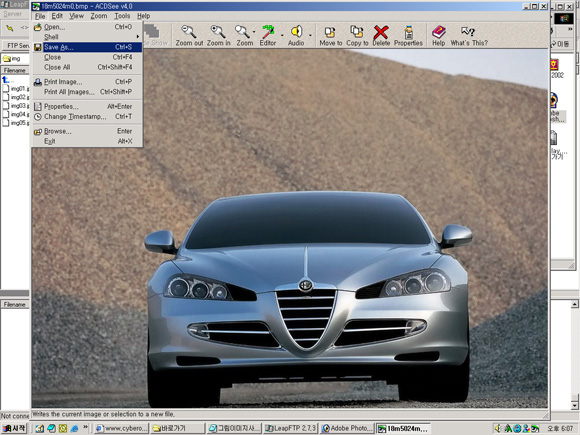Click the Internet Explorer quick launch icon
This screenshot has height=435, width=580.
(x=74, y=428)
